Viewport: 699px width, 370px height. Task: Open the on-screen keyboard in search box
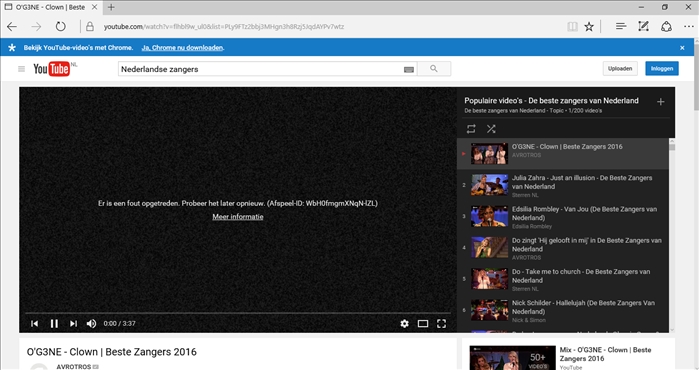point(409,69)
